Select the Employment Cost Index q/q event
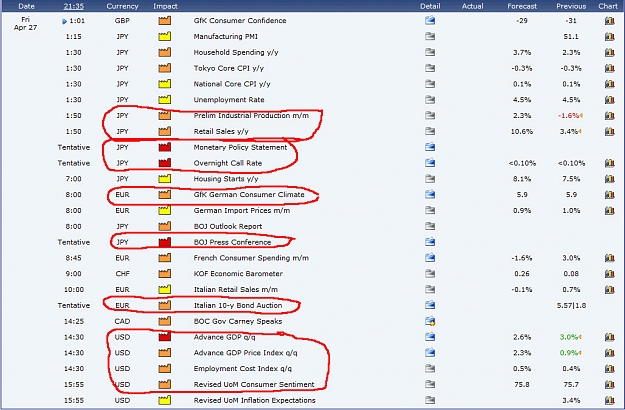Screen dimensions: 625x410 243,369
